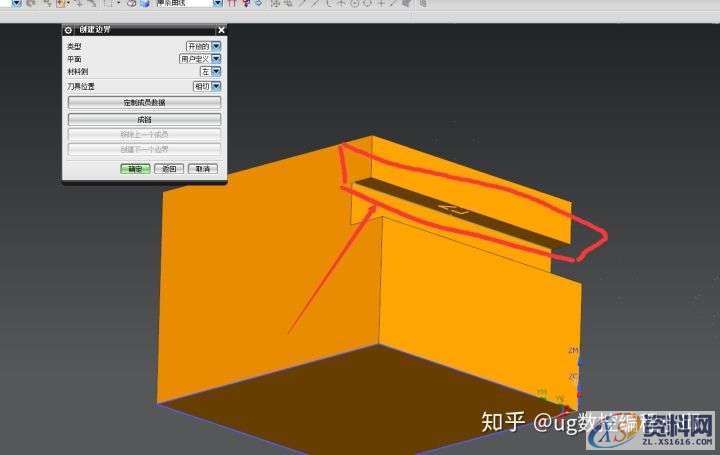Cancel the dialog using 取消 button
This screenshot has width=720, height=455.
click(x=203, y=169)
